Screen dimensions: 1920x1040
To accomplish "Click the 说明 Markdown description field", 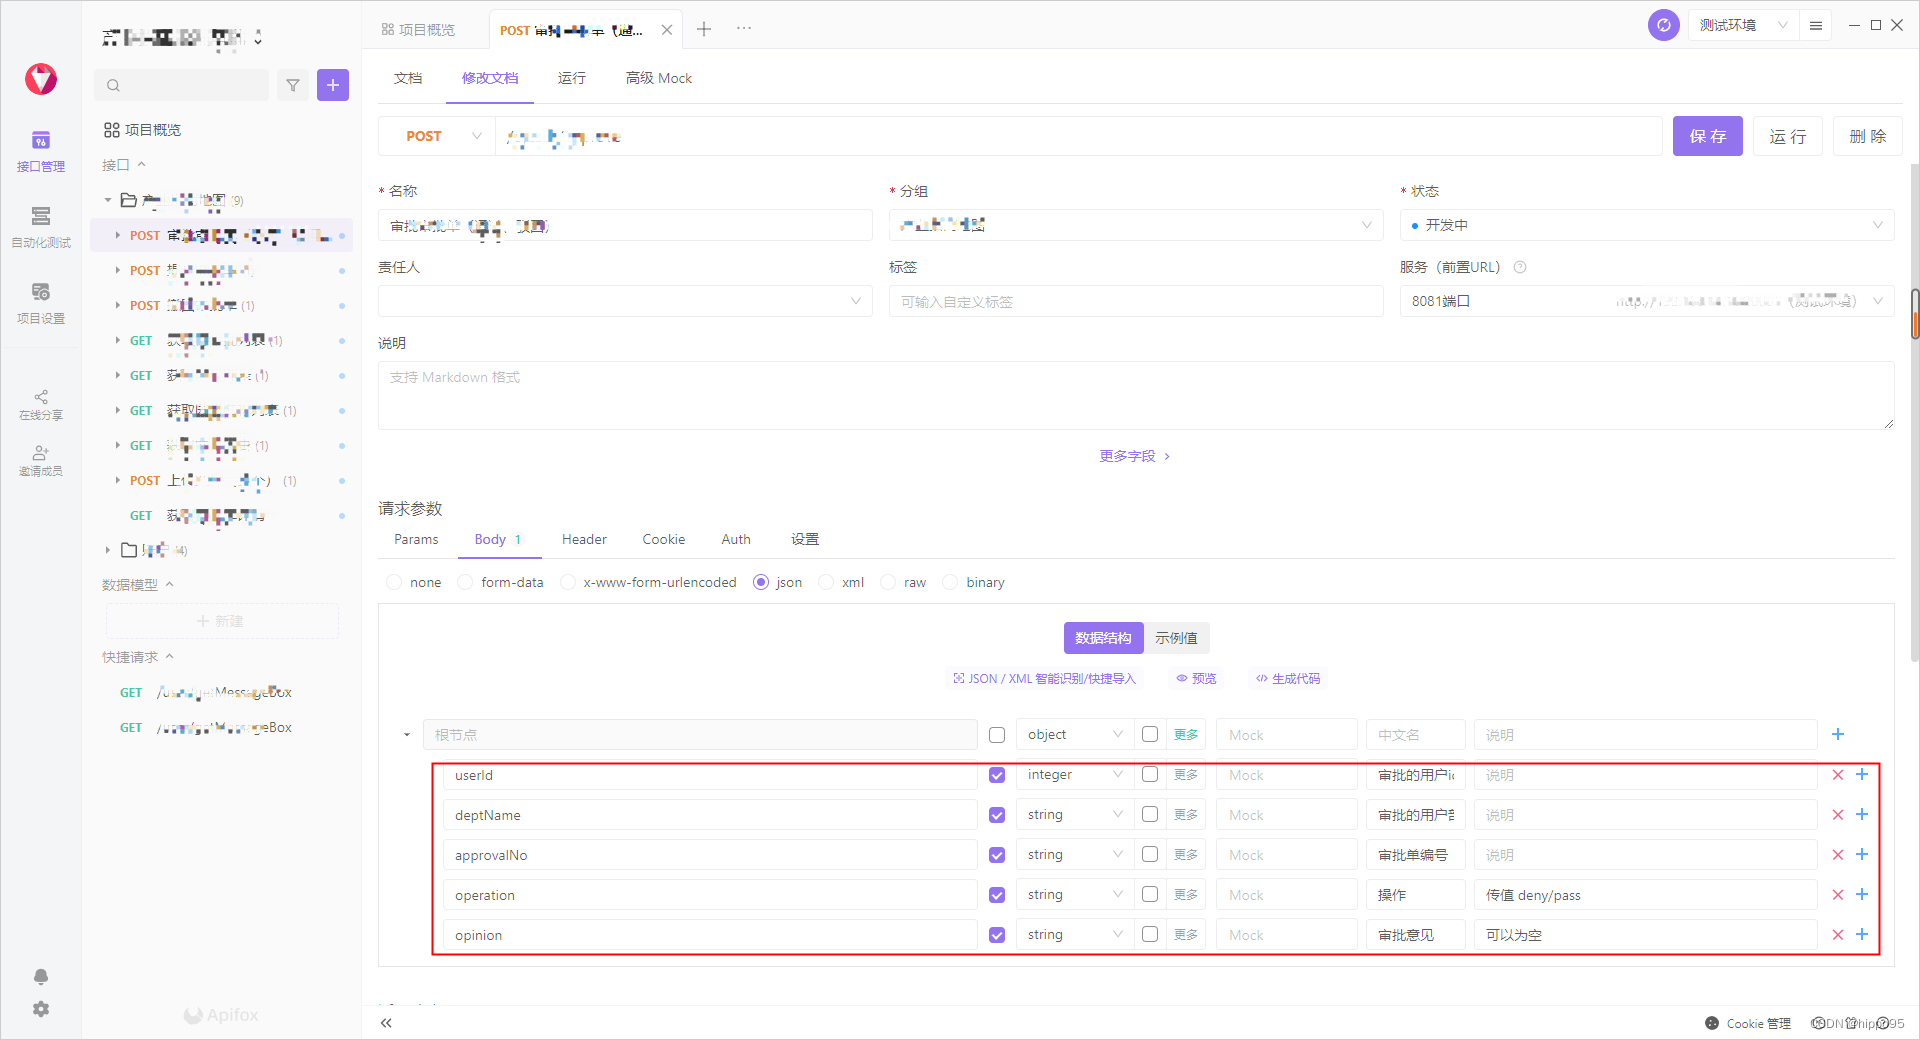I will 1136,395.
